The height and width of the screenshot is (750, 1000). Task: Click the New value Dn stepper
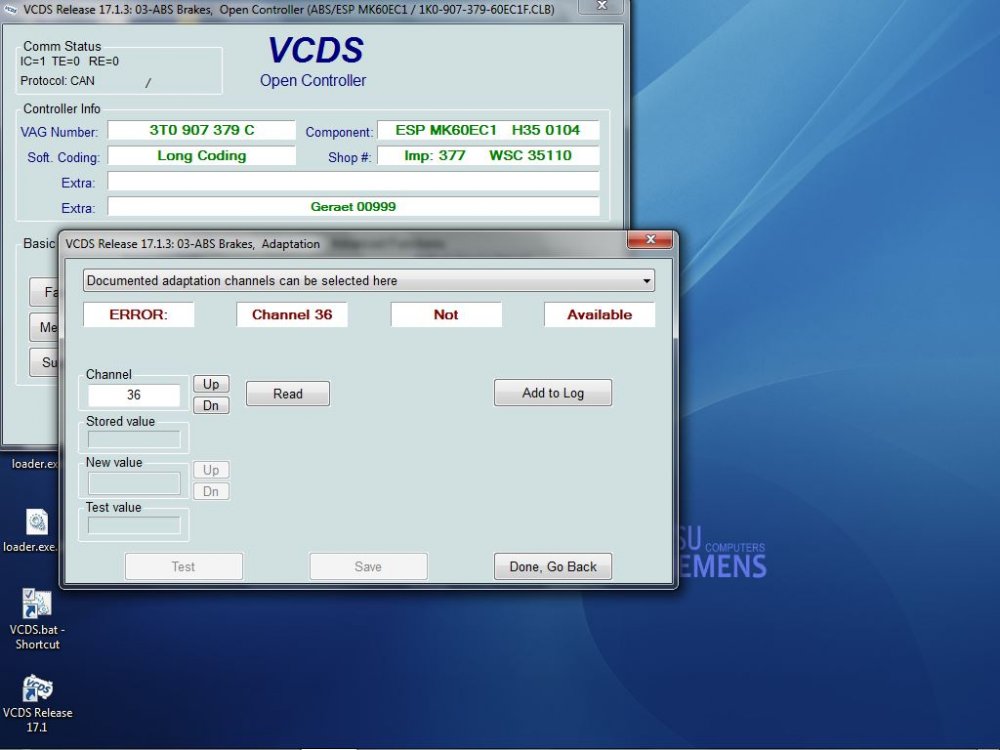[211, 492]
